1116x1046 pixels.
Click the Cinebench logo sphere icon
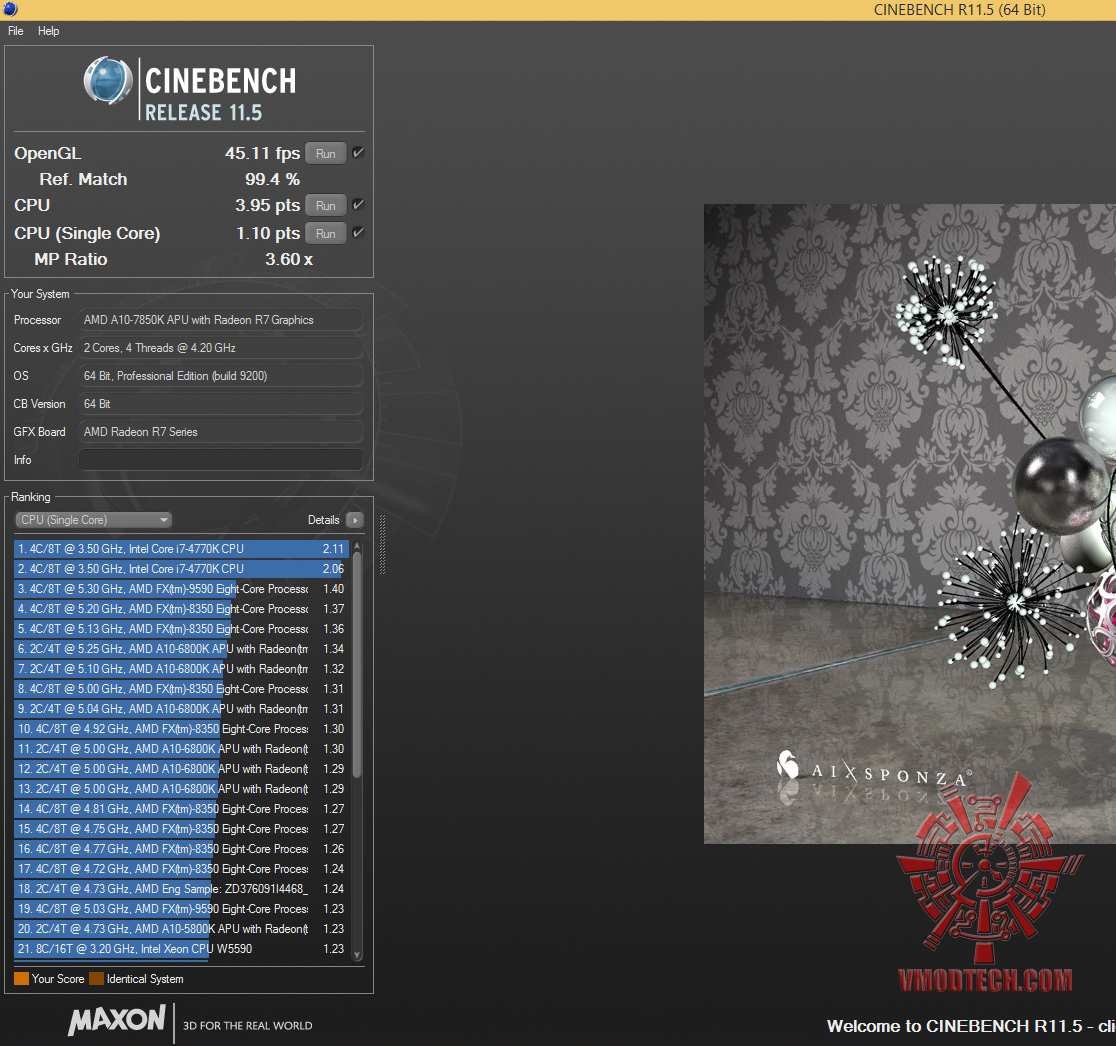(107, 80)
